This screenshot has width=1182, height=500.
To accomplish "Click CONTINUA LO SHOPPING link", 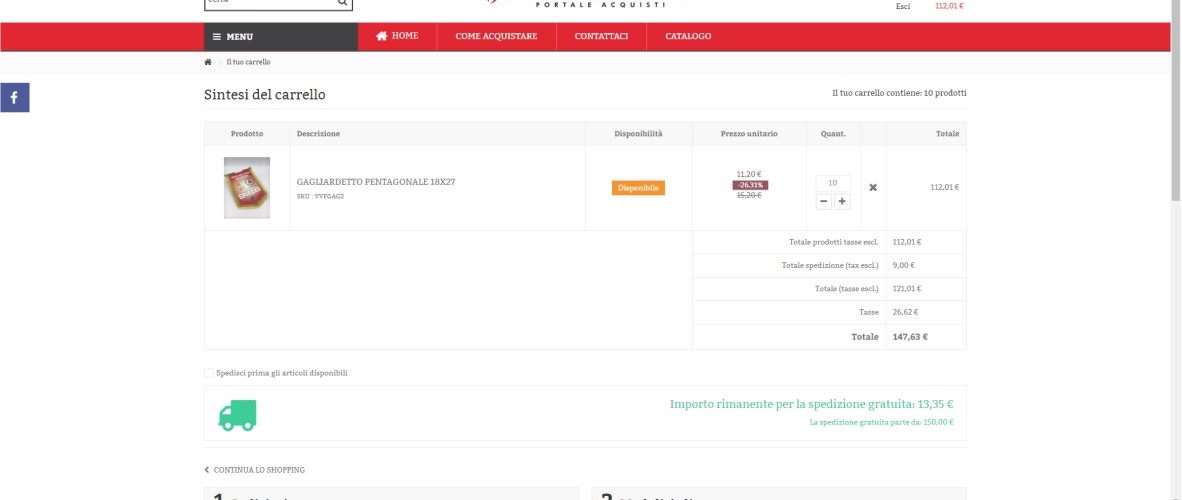I will (x=255, y=470).
